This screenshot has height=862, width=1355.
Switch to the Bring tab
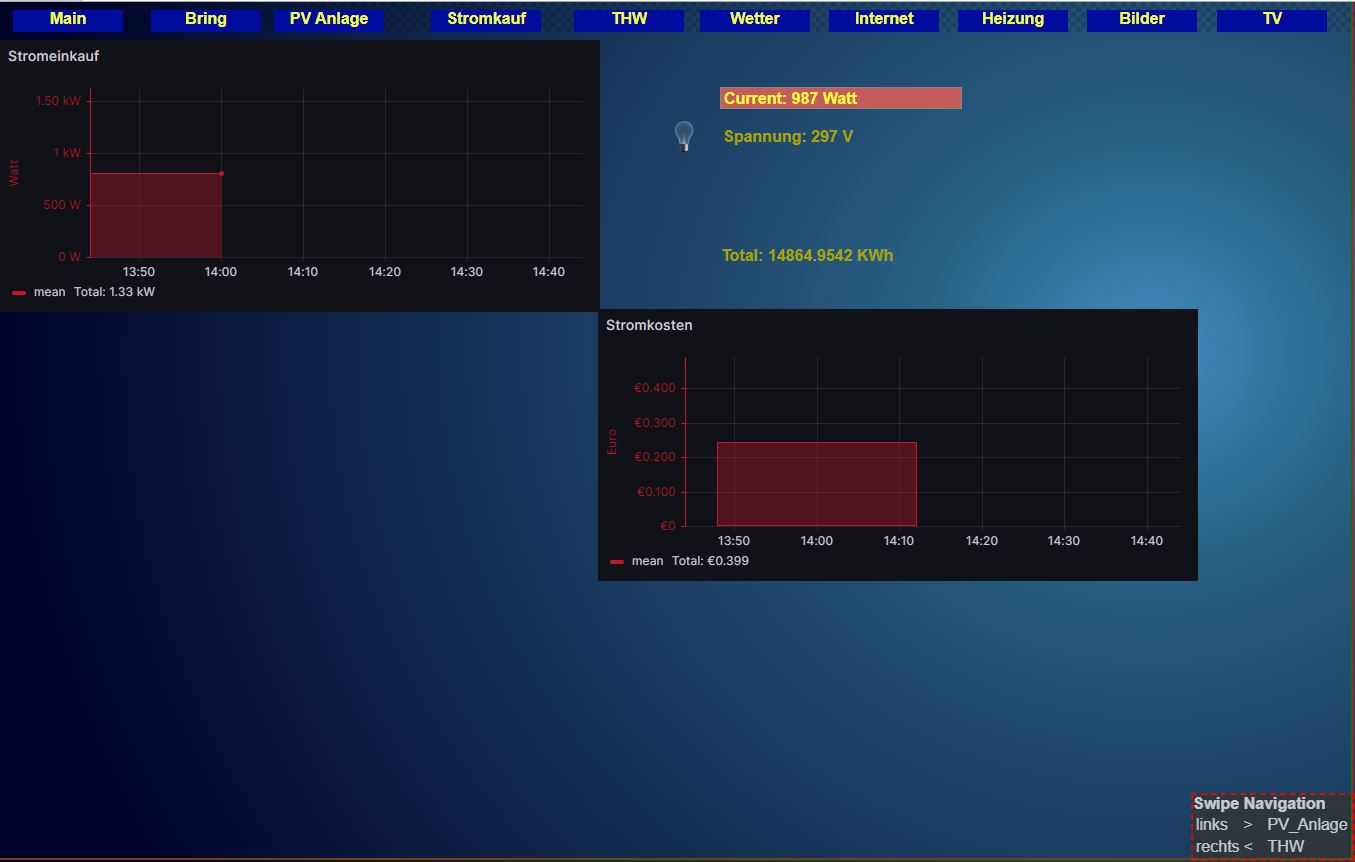point(206,19)
